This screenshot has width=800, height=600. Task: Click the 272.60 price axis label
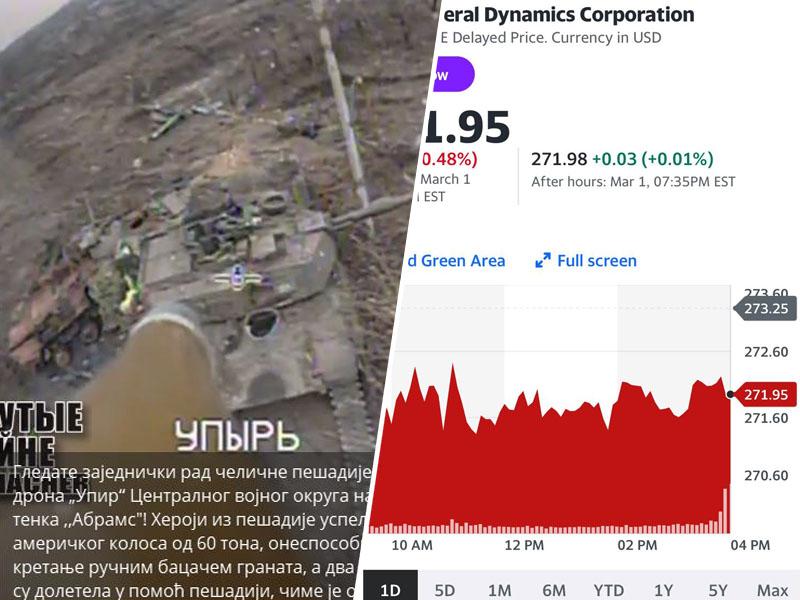click(766, 352)
